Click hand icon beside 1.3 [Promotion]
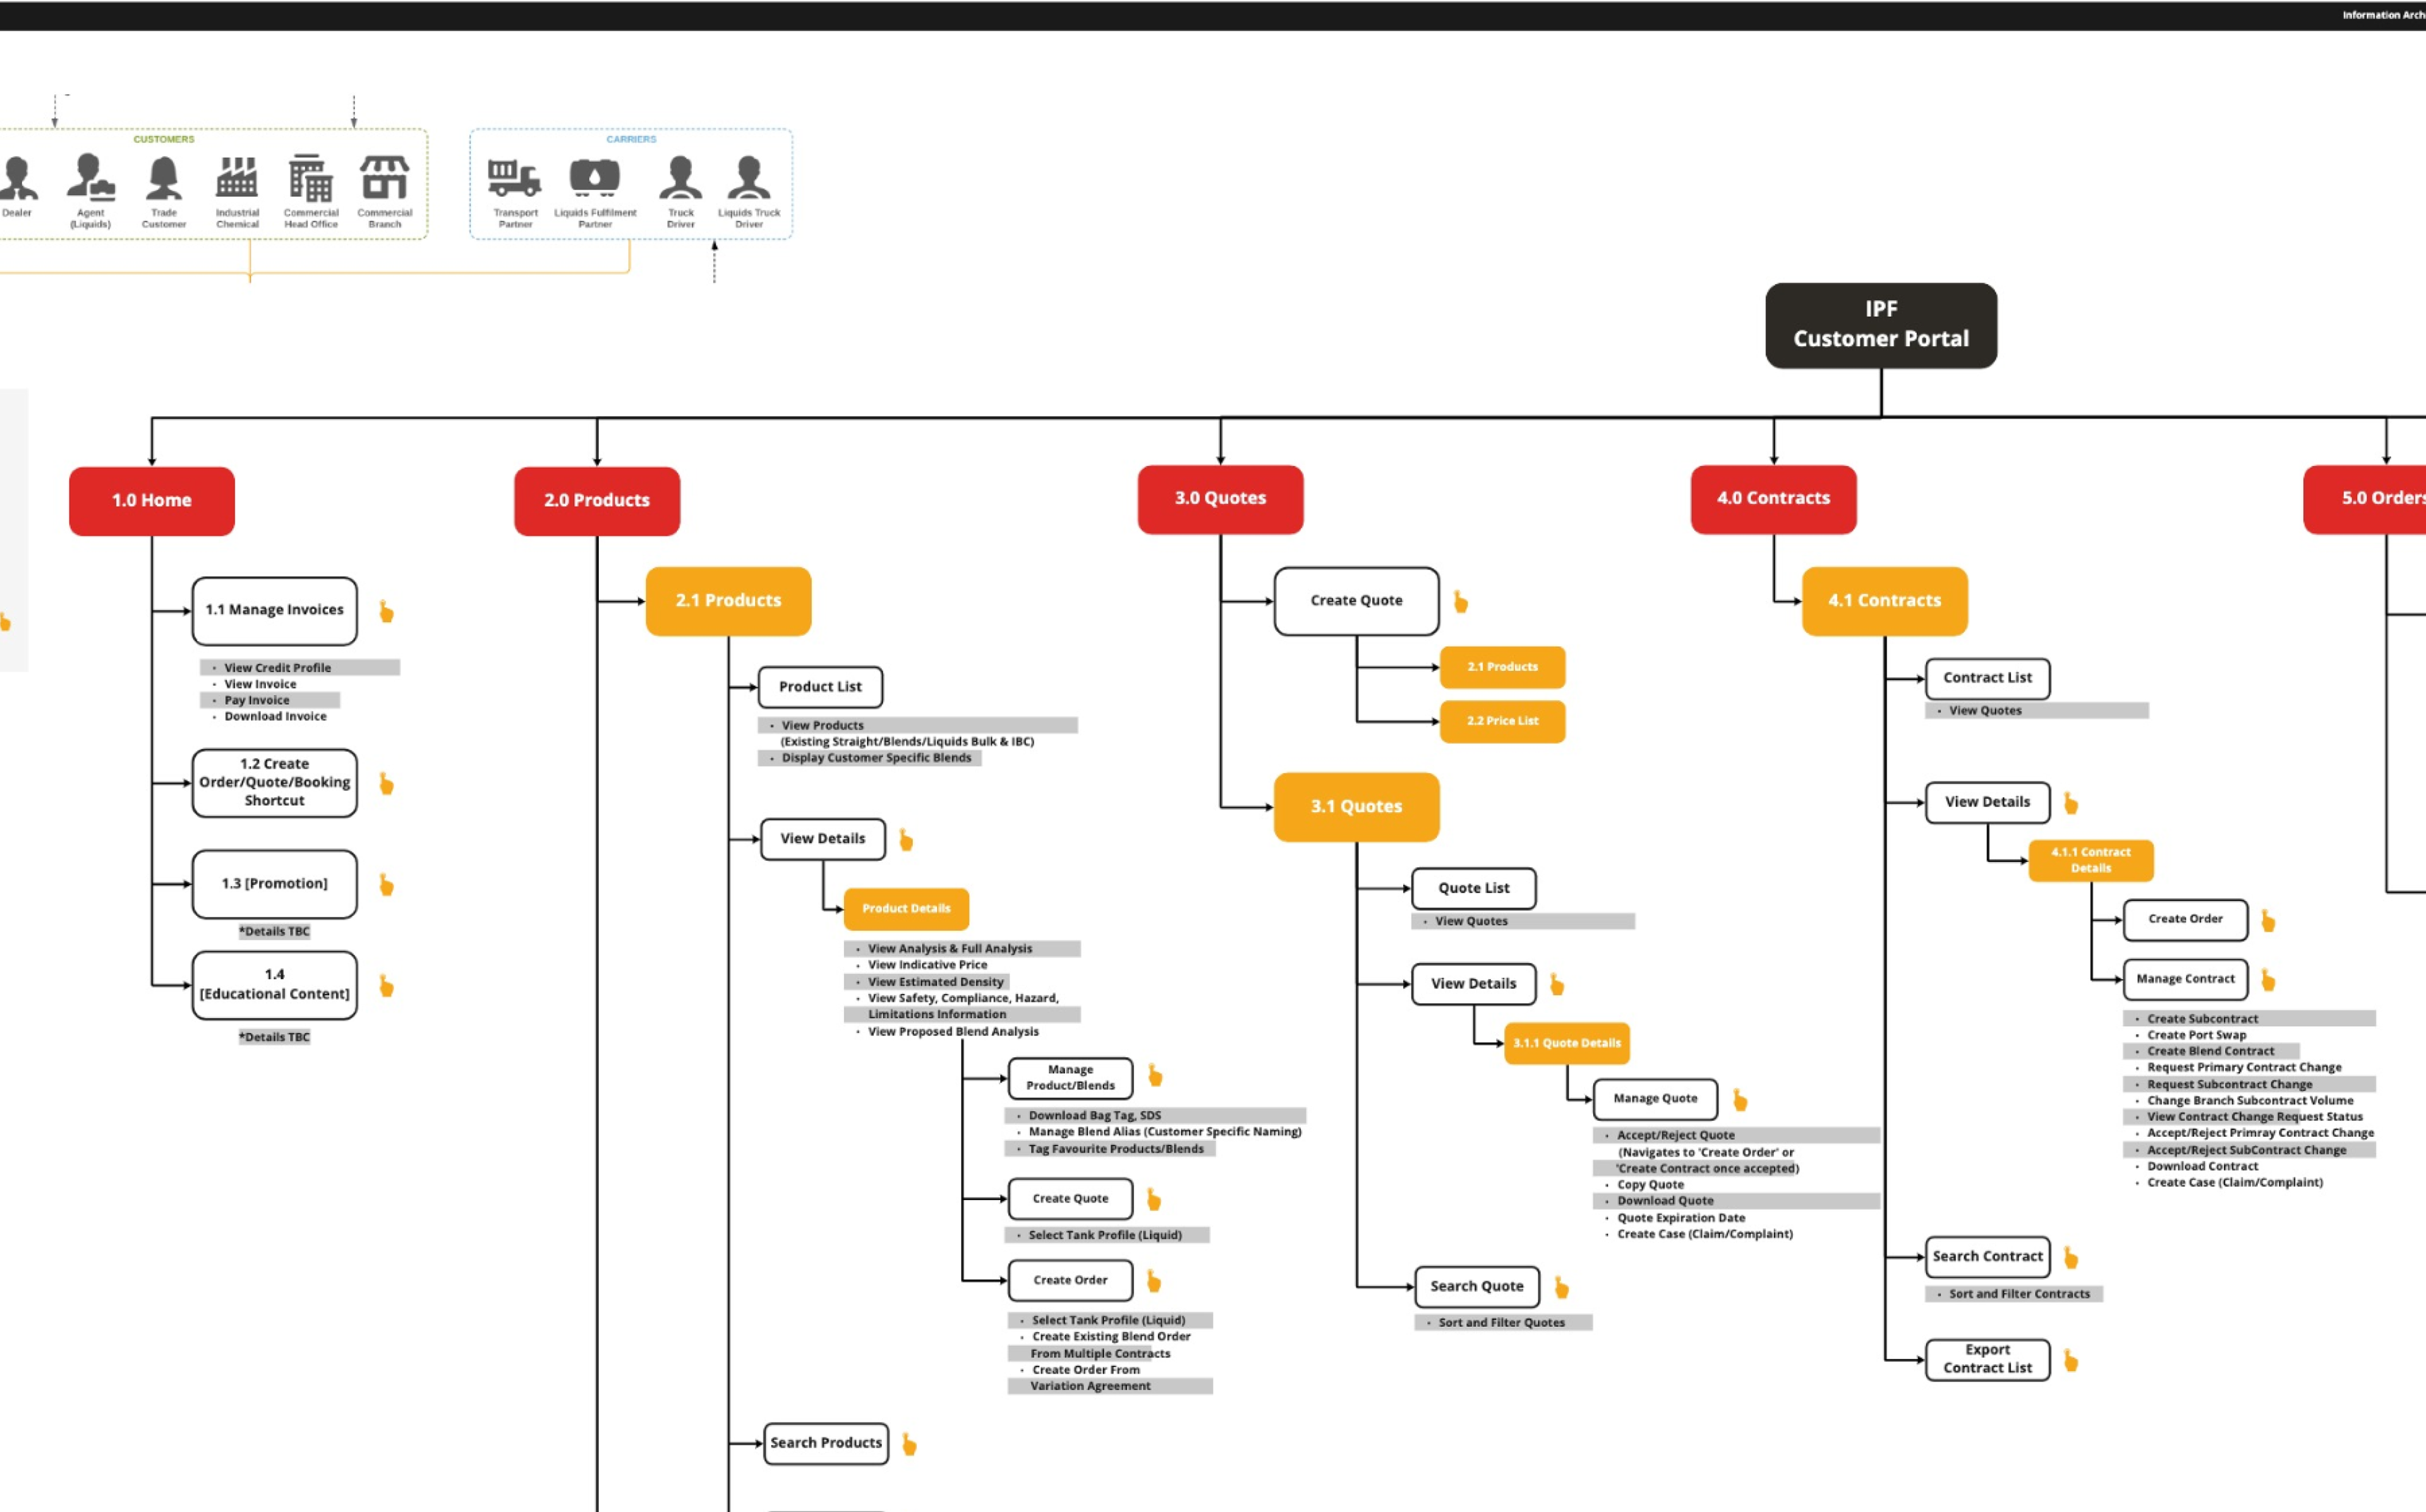 click(x=386, y=884)
